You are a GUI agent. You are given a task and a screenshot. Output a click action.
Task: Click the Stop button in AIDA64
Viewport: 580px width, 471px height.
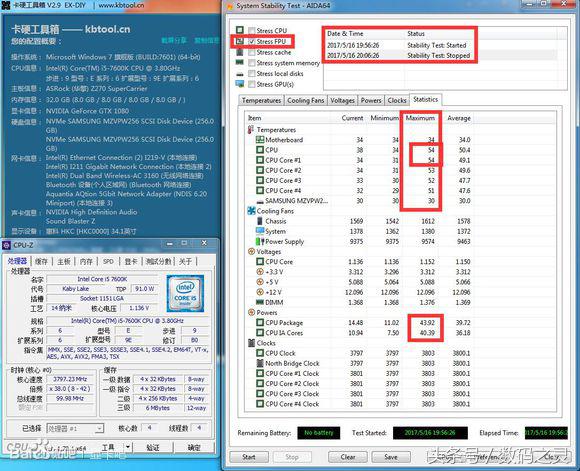[x=292, y=457]
